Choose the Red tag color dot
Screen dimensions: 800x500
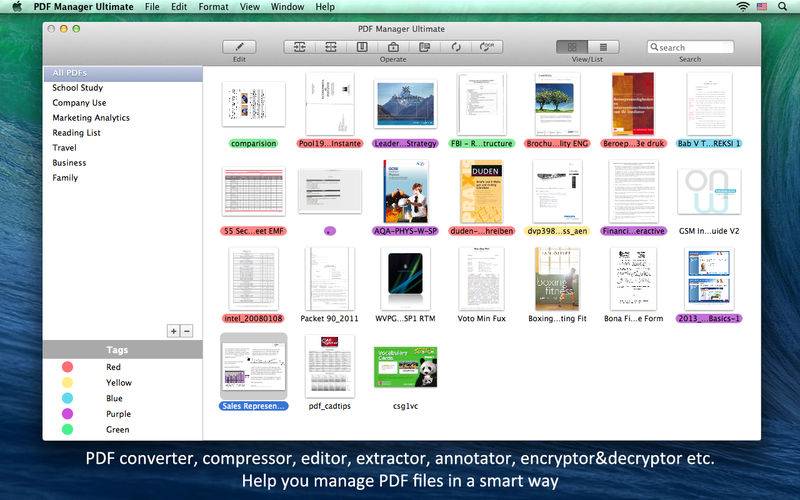tap(67, 367)
